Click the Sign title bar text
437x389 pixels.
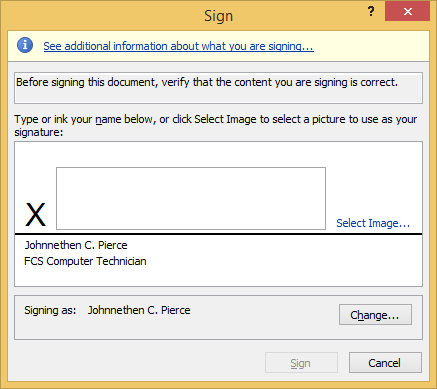coord(218,16)
